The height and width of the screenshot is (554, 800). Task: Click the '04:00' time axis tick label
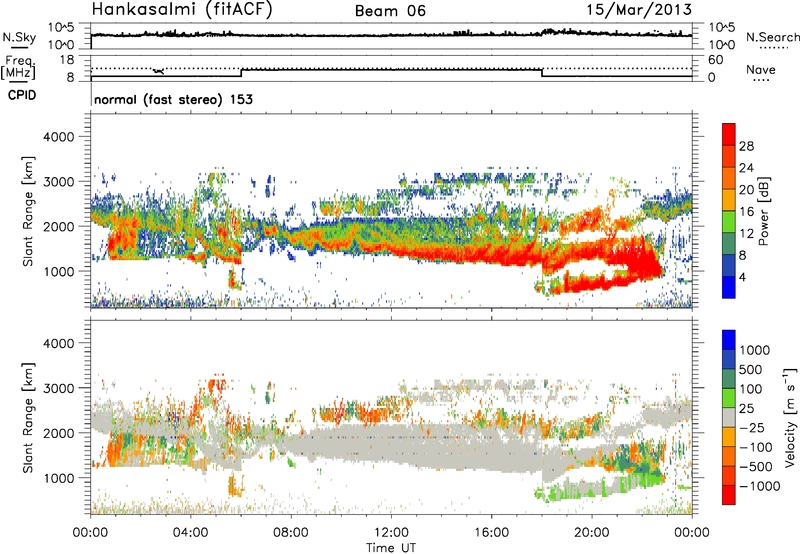[x=191, y=533]
